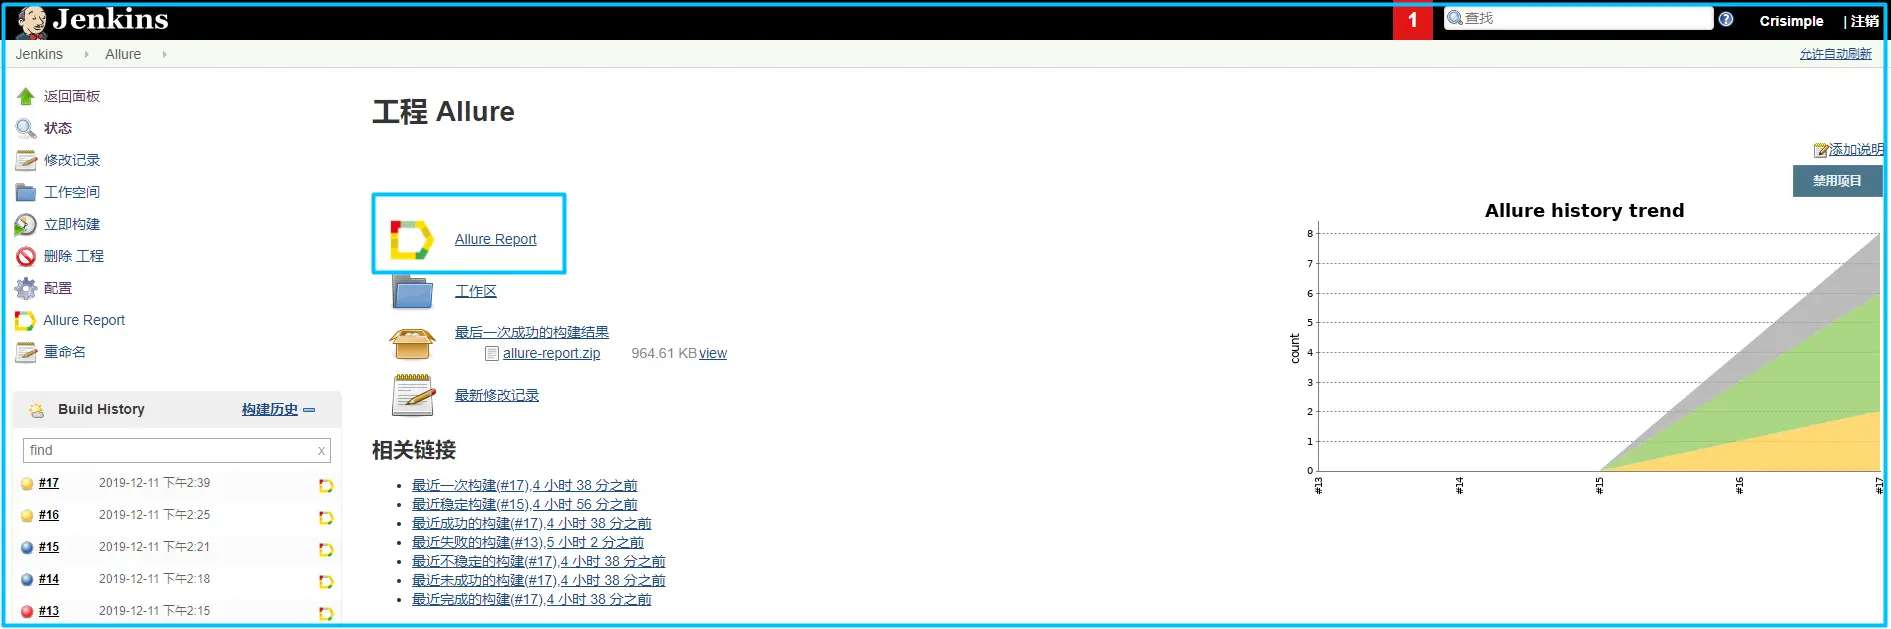Focus the build history find field
The height and width of the screenshot is (629, 1891).
tap(176, 450)
